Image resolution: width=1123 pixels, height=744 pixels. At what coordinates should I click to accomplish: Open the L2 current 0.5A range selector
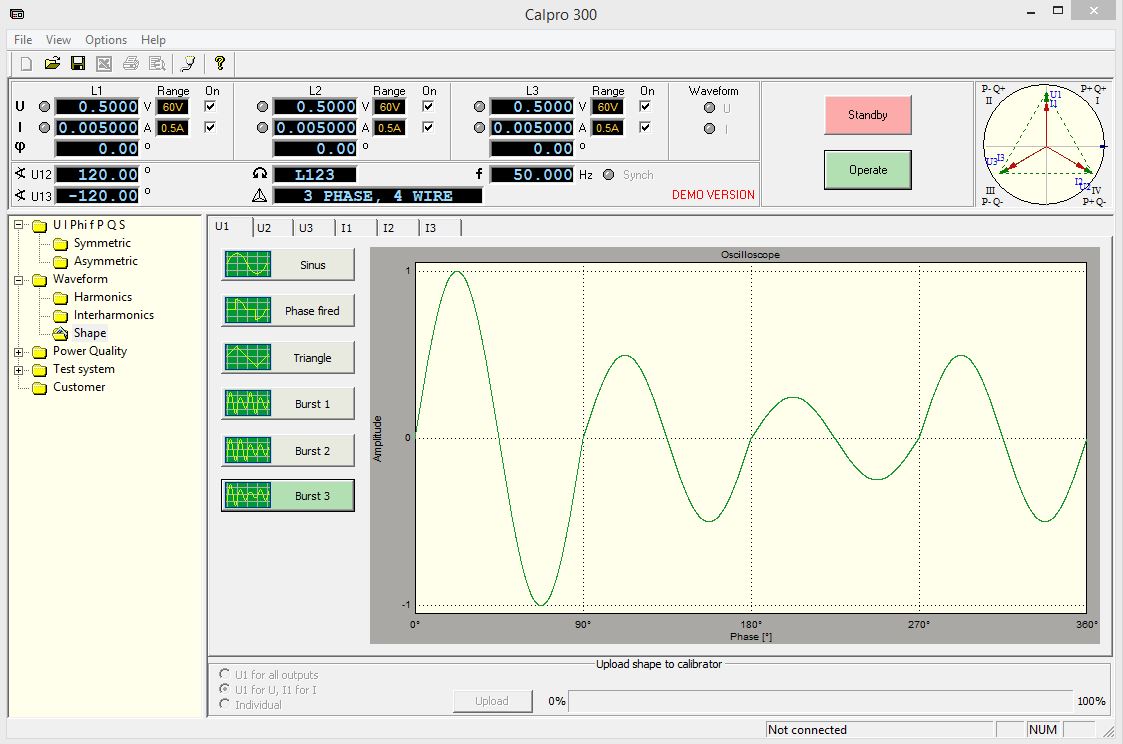pos(390,127)
